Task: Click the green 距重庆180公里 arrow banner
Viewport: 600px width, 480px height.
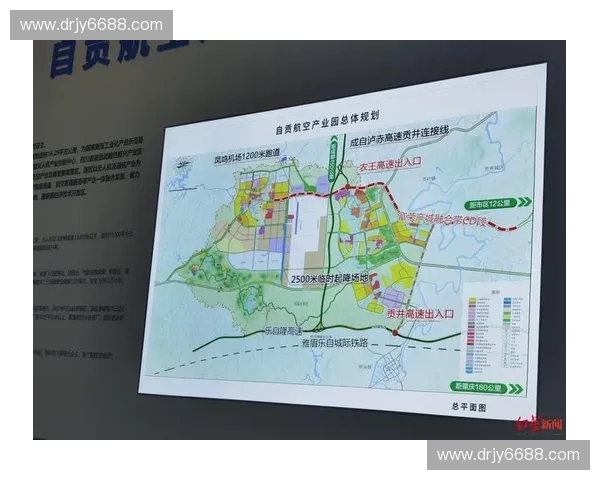Action: point(487,387)
